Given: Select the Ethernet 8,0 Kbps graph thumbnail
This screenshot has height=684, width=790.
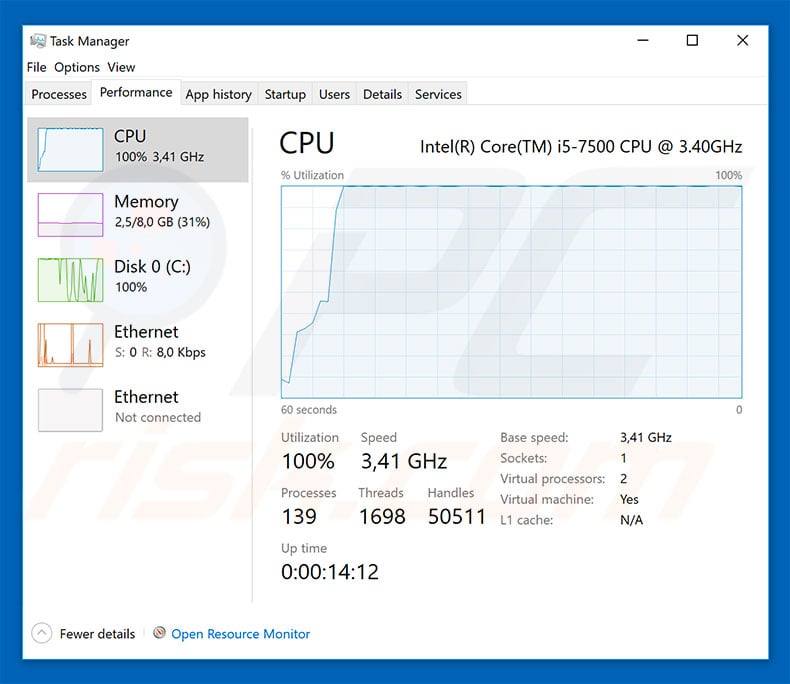Looking at the screenshot, I should [71, 345].
